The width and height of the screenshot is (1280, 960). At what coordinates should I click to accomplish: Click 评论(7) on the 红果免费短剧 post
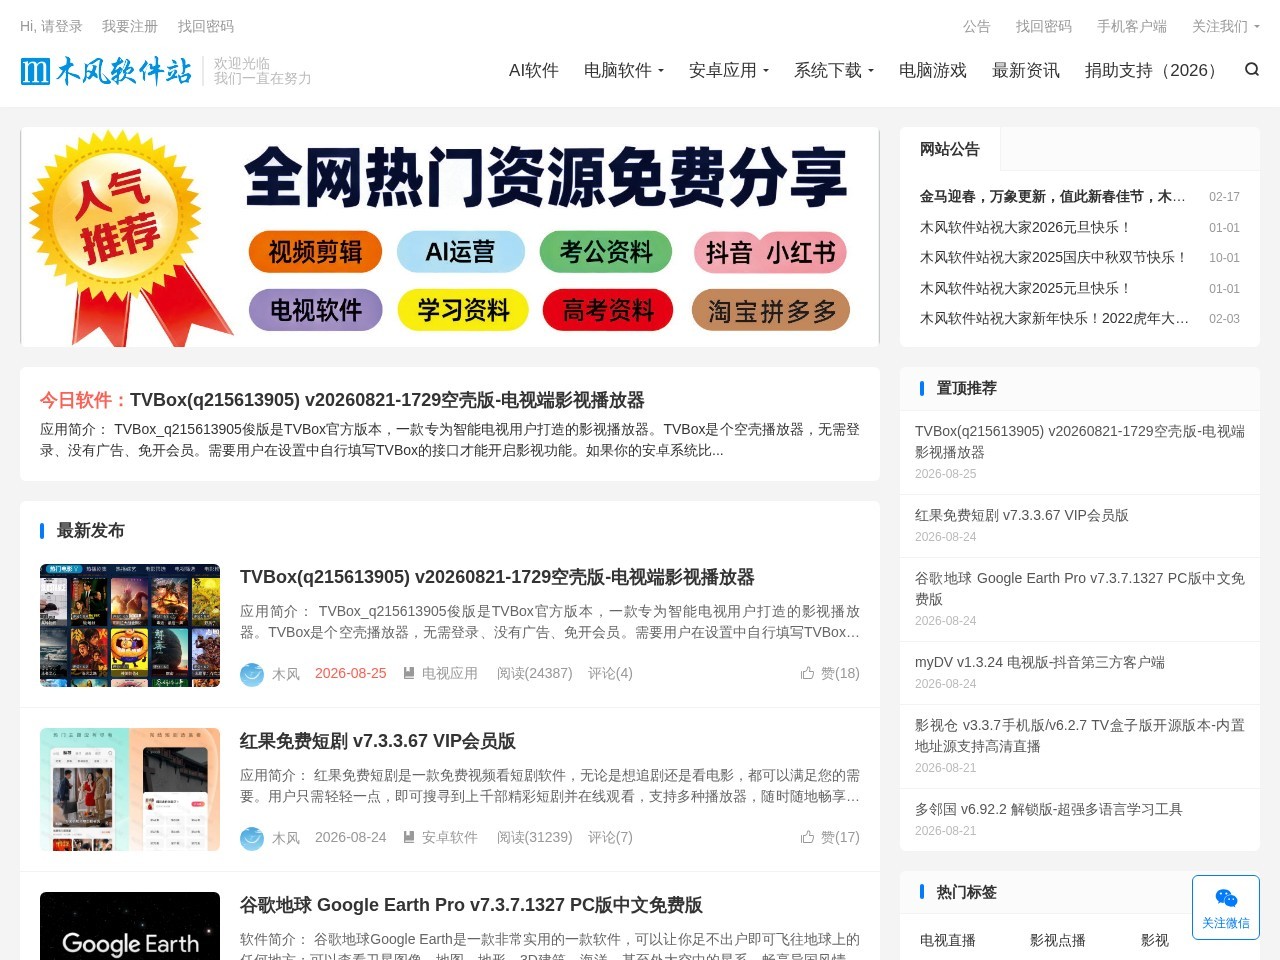[610, 837]
